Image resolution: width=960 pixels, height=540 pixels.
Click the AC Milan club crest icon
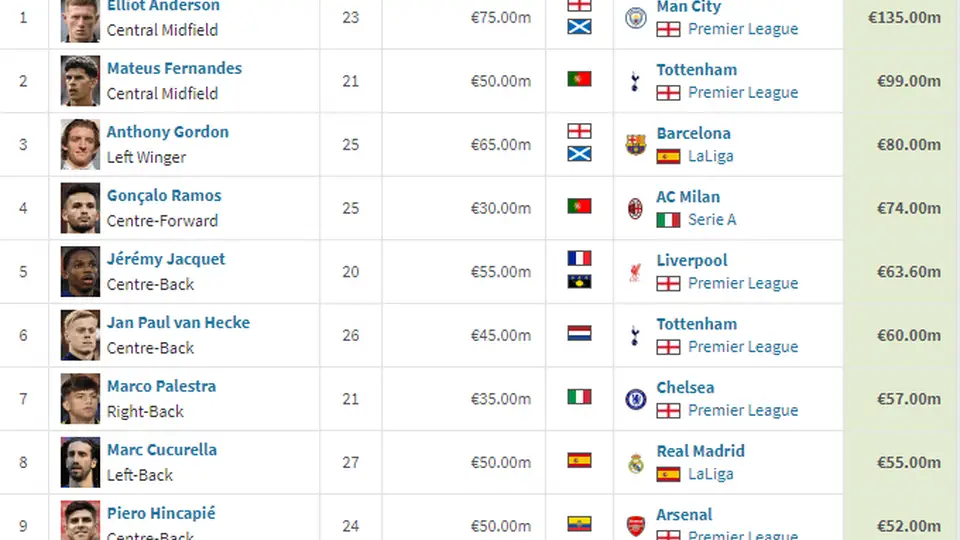coord(636,208)
